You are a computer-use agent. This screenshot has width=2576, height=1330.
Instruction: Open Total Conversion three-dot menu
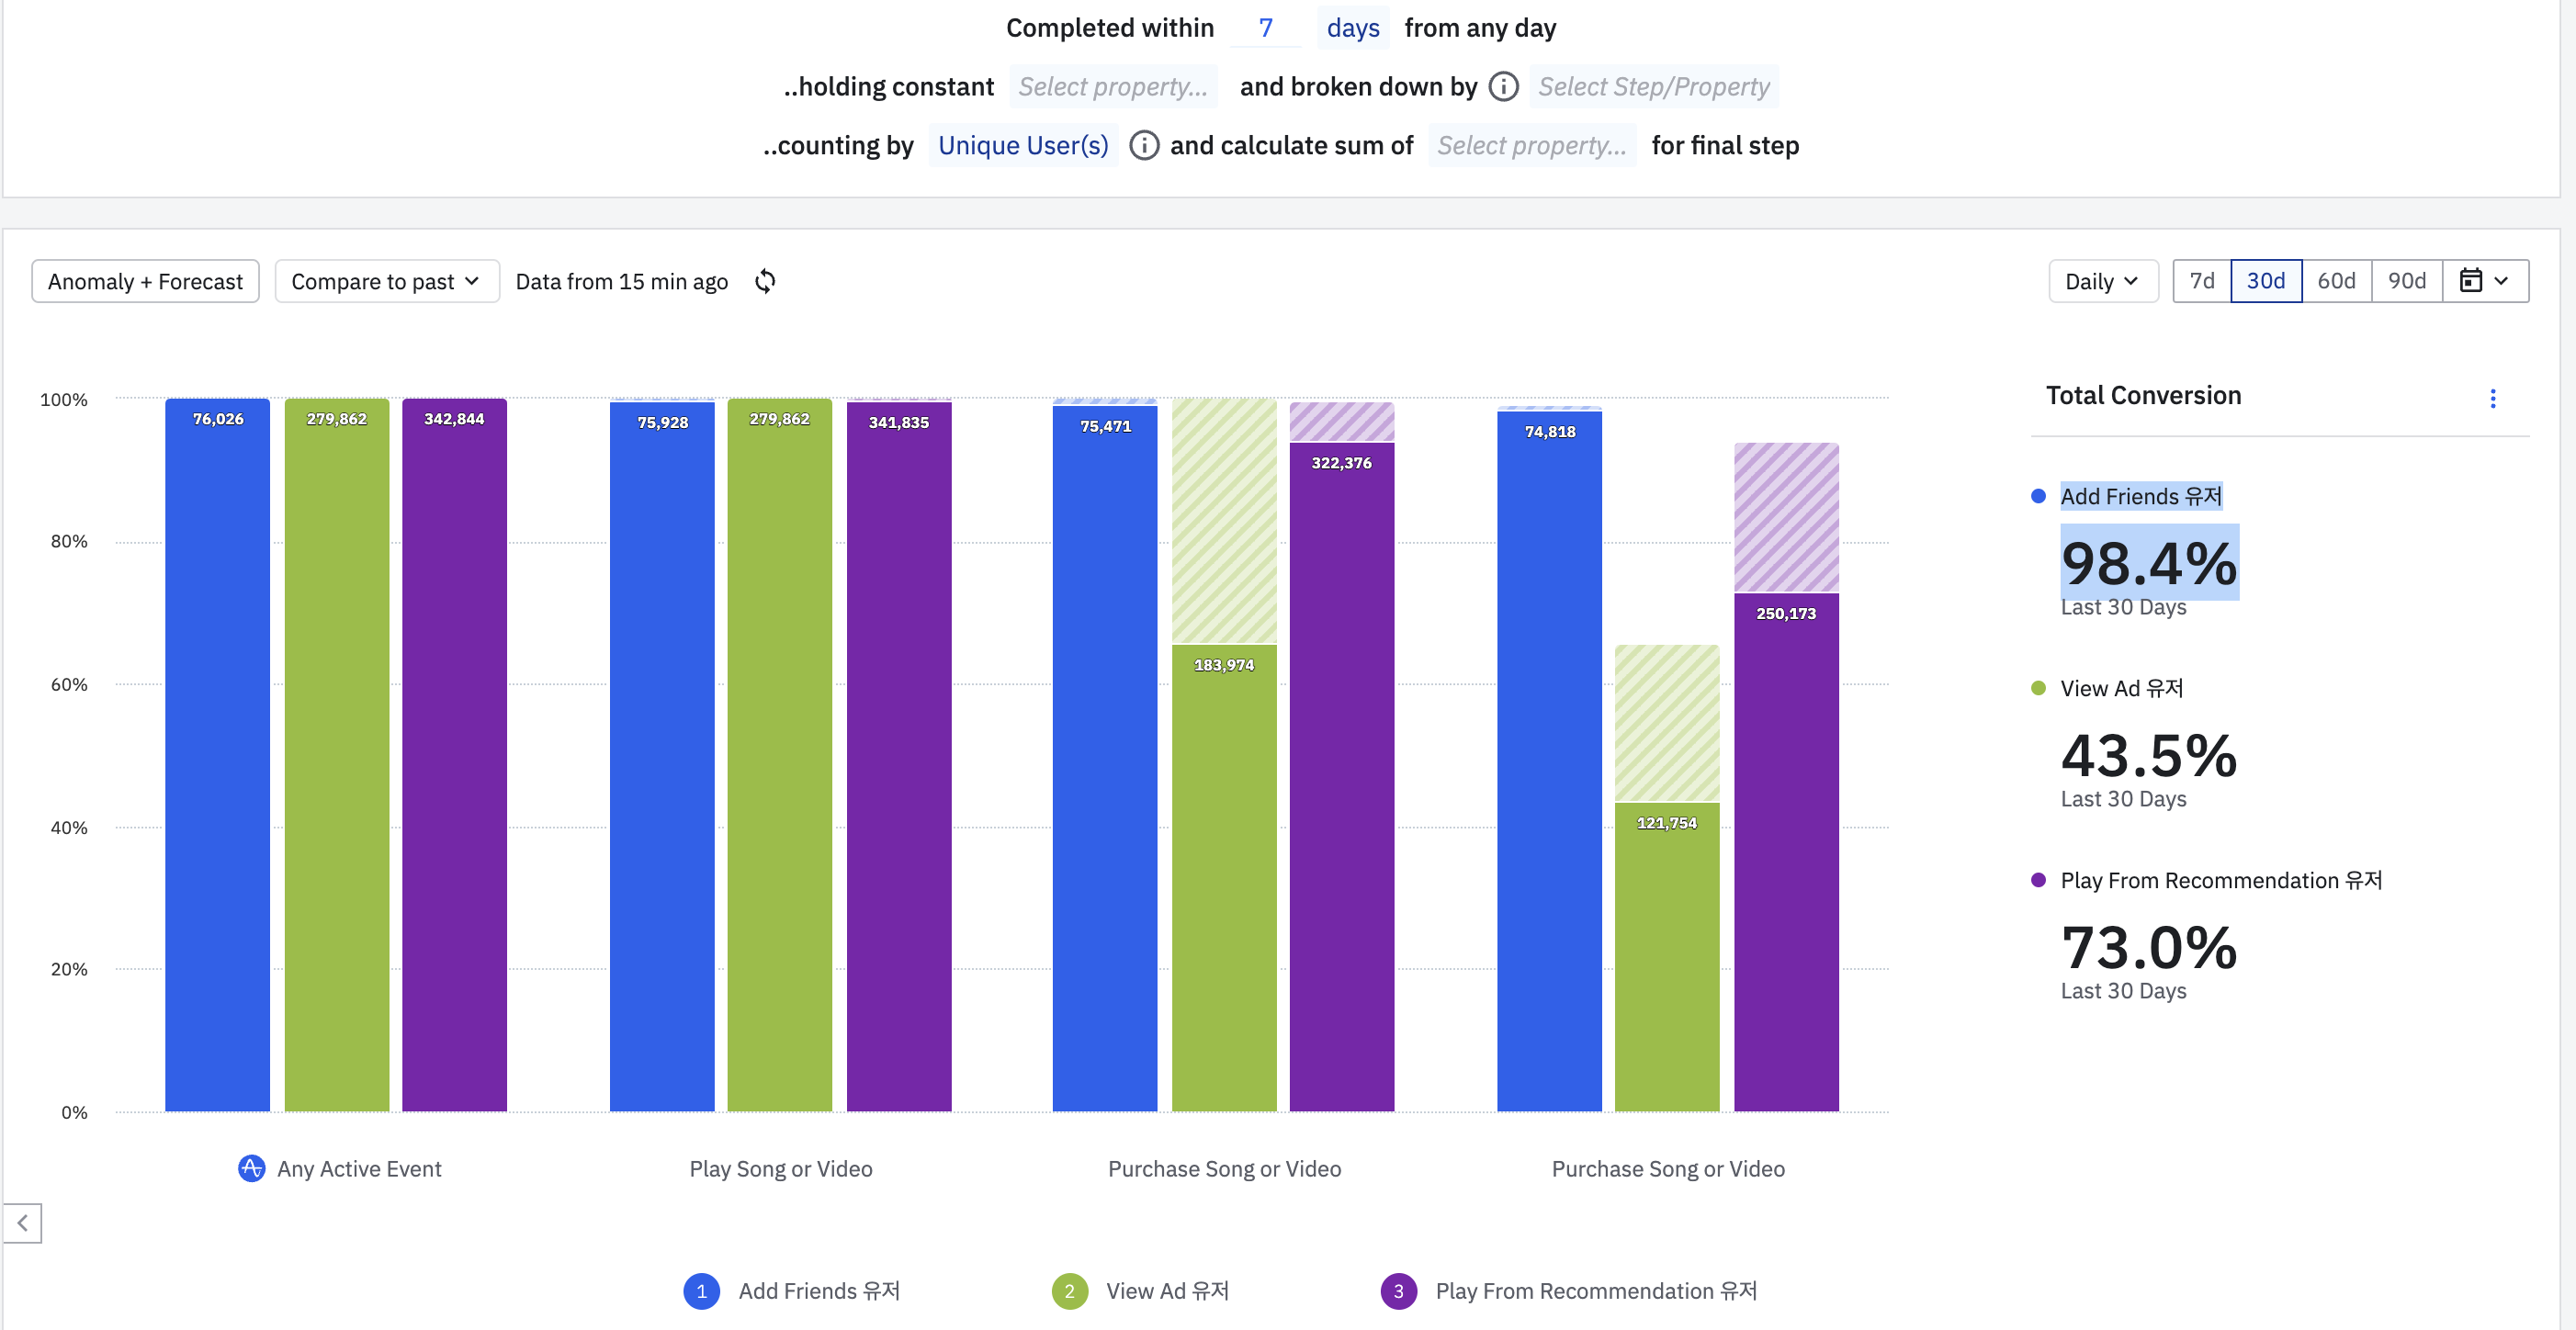pos(2492,398)
